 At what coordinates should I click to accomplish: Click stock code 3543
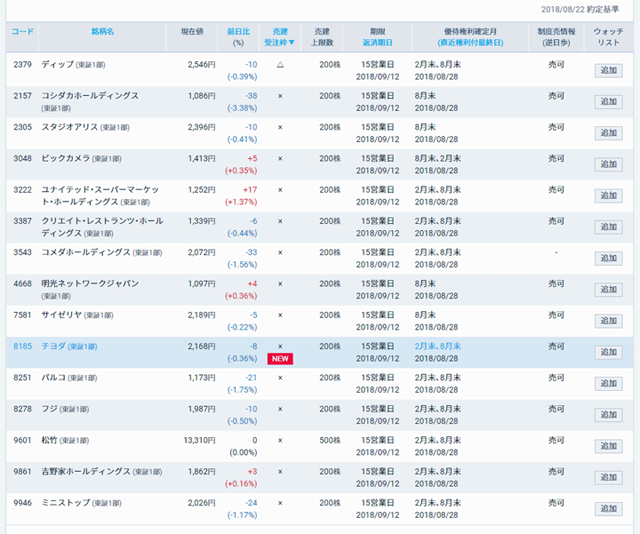(x=22, y=252)
